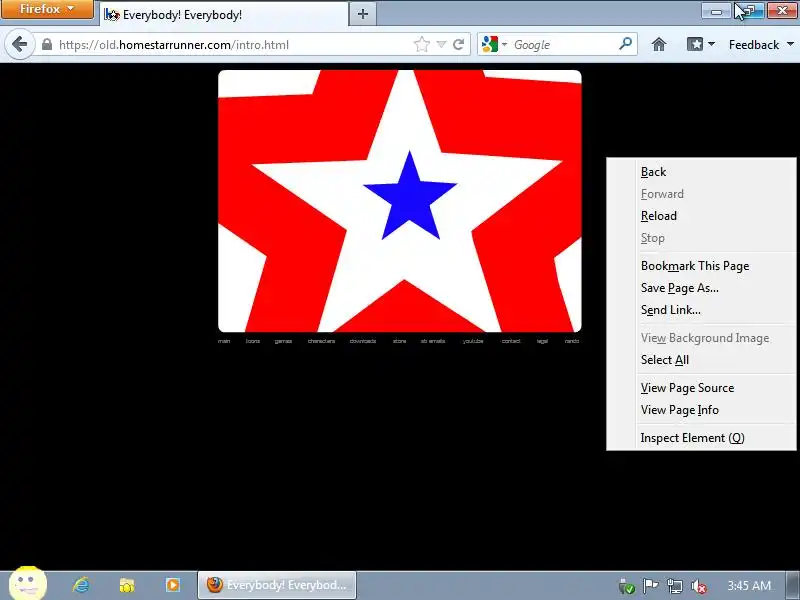Image resolution: width=800 pixels, height=600 pixels.
Task: Click the padlock site identity icon
Action: tap(47, 45)
